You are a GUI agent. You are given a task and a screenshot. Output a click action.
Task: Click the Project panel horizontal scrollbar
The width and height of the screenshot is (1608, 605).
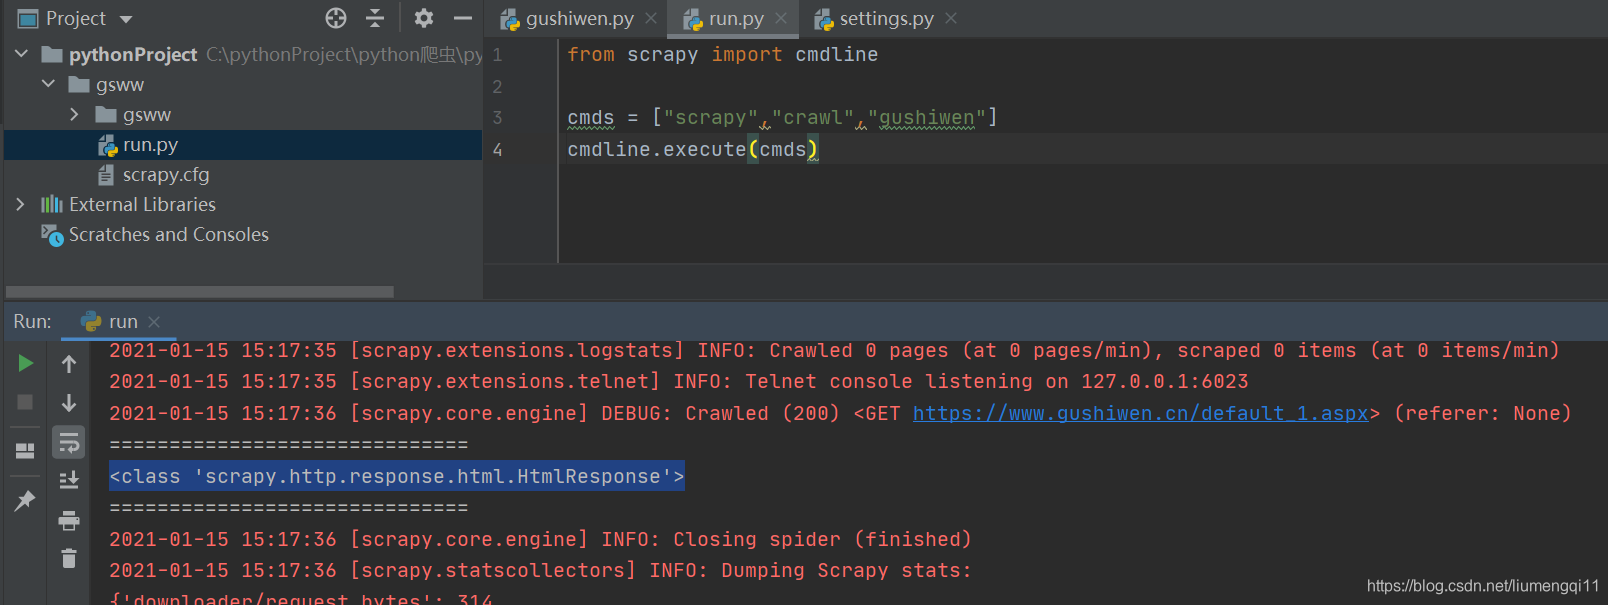[200, 292]
